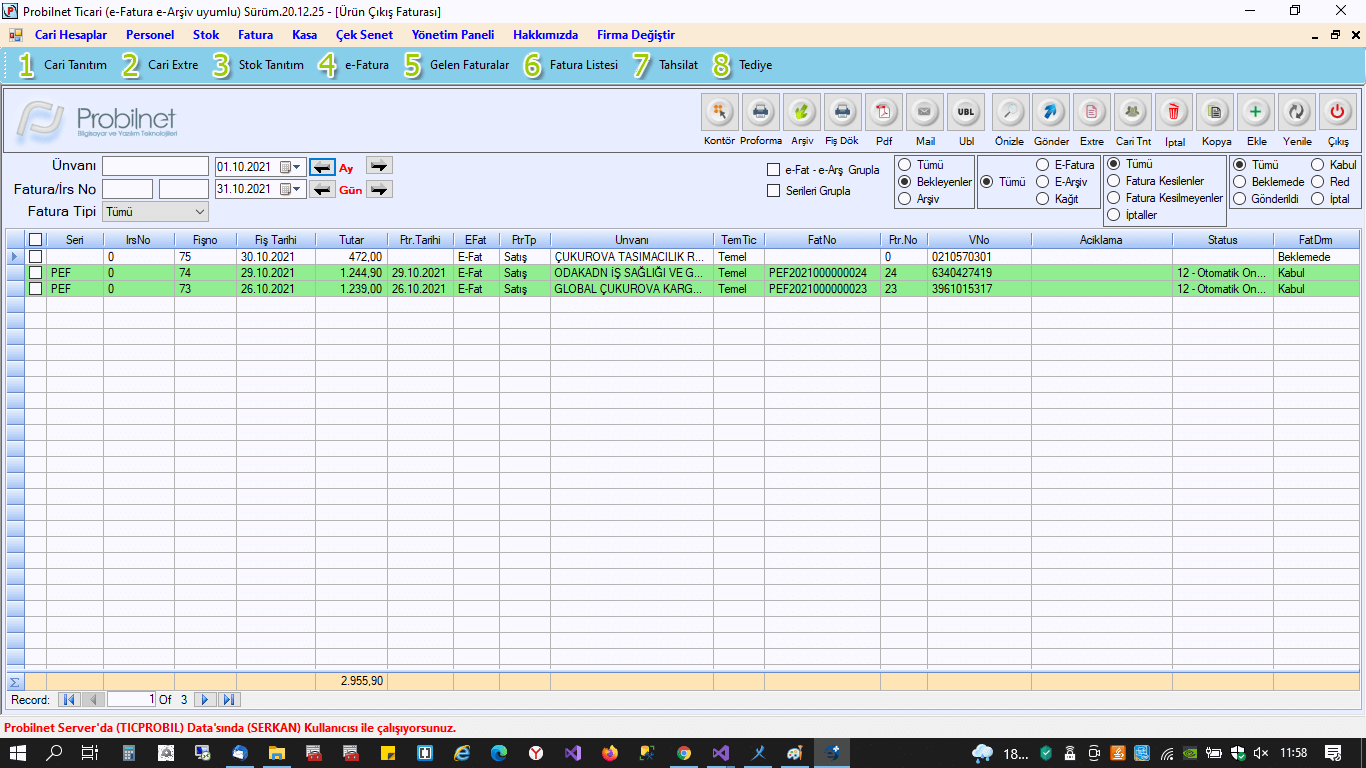Screen dimensions: 1366x768
Task: Tick the Serileri Grupla checkbox
Action: [x=773, y=191]
